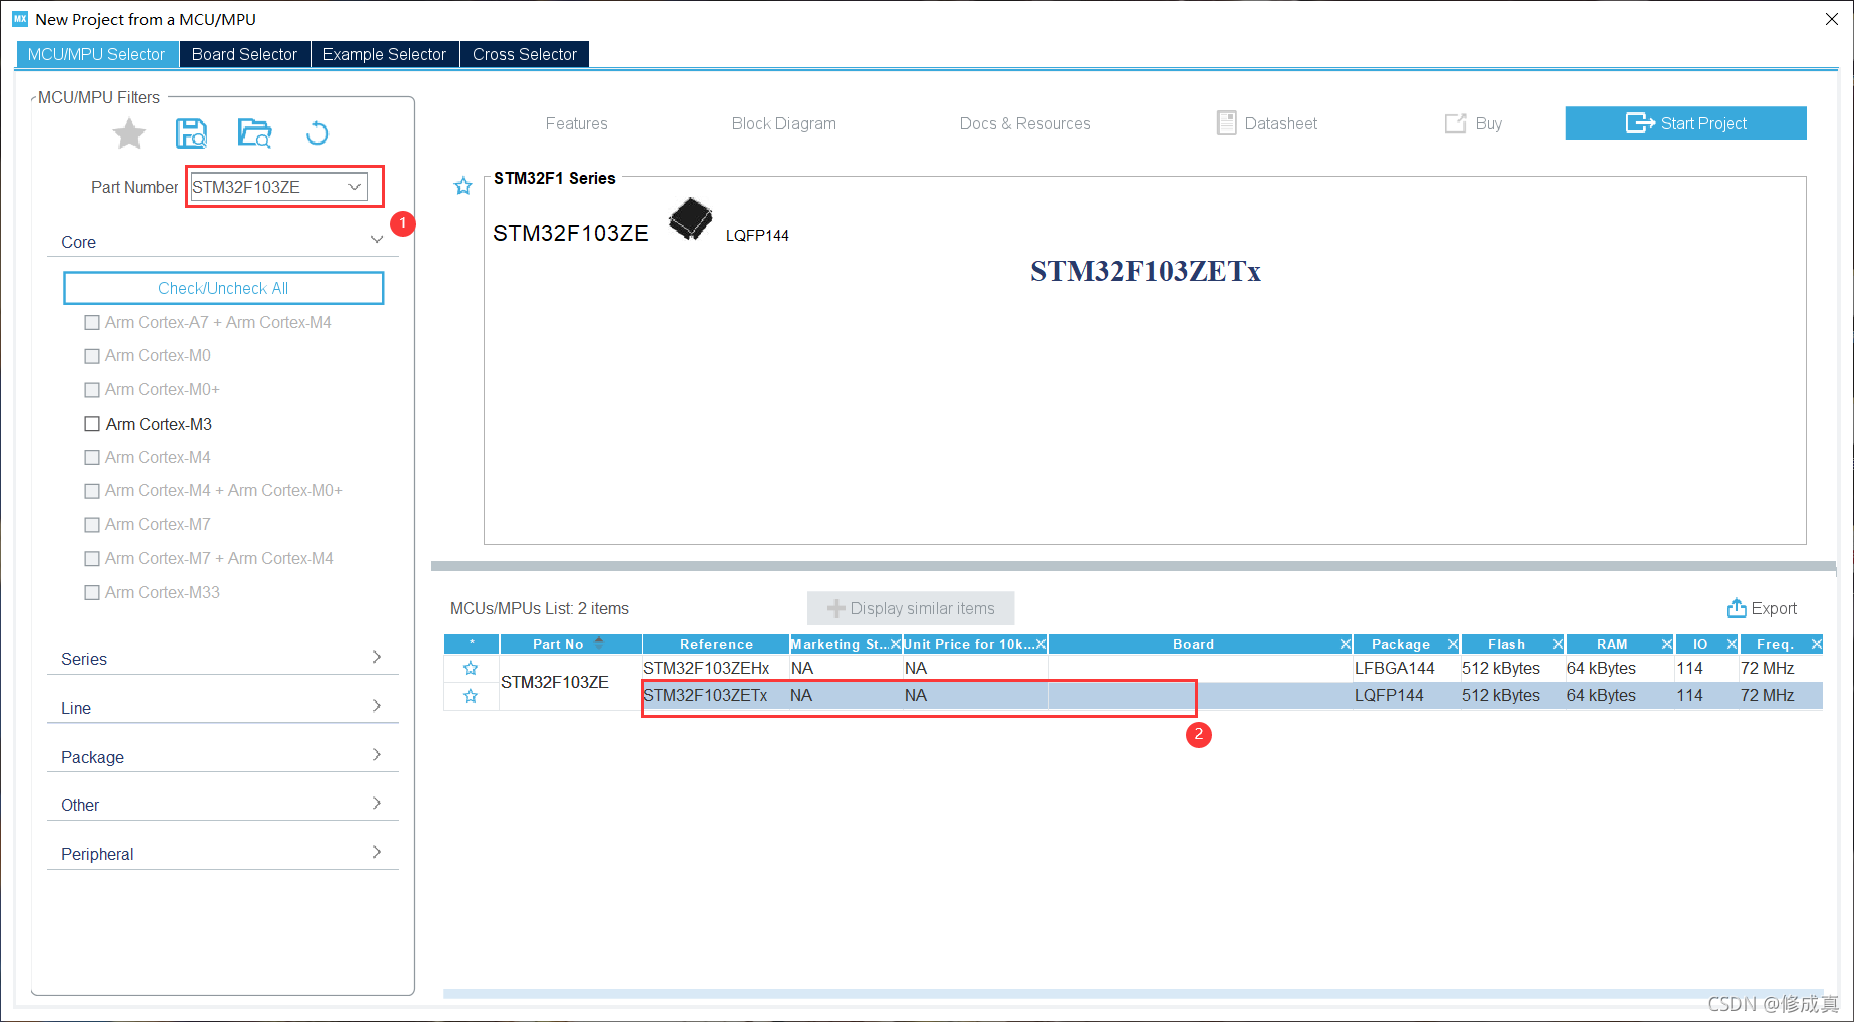Switch to Board Selector tab

[244, 54]
